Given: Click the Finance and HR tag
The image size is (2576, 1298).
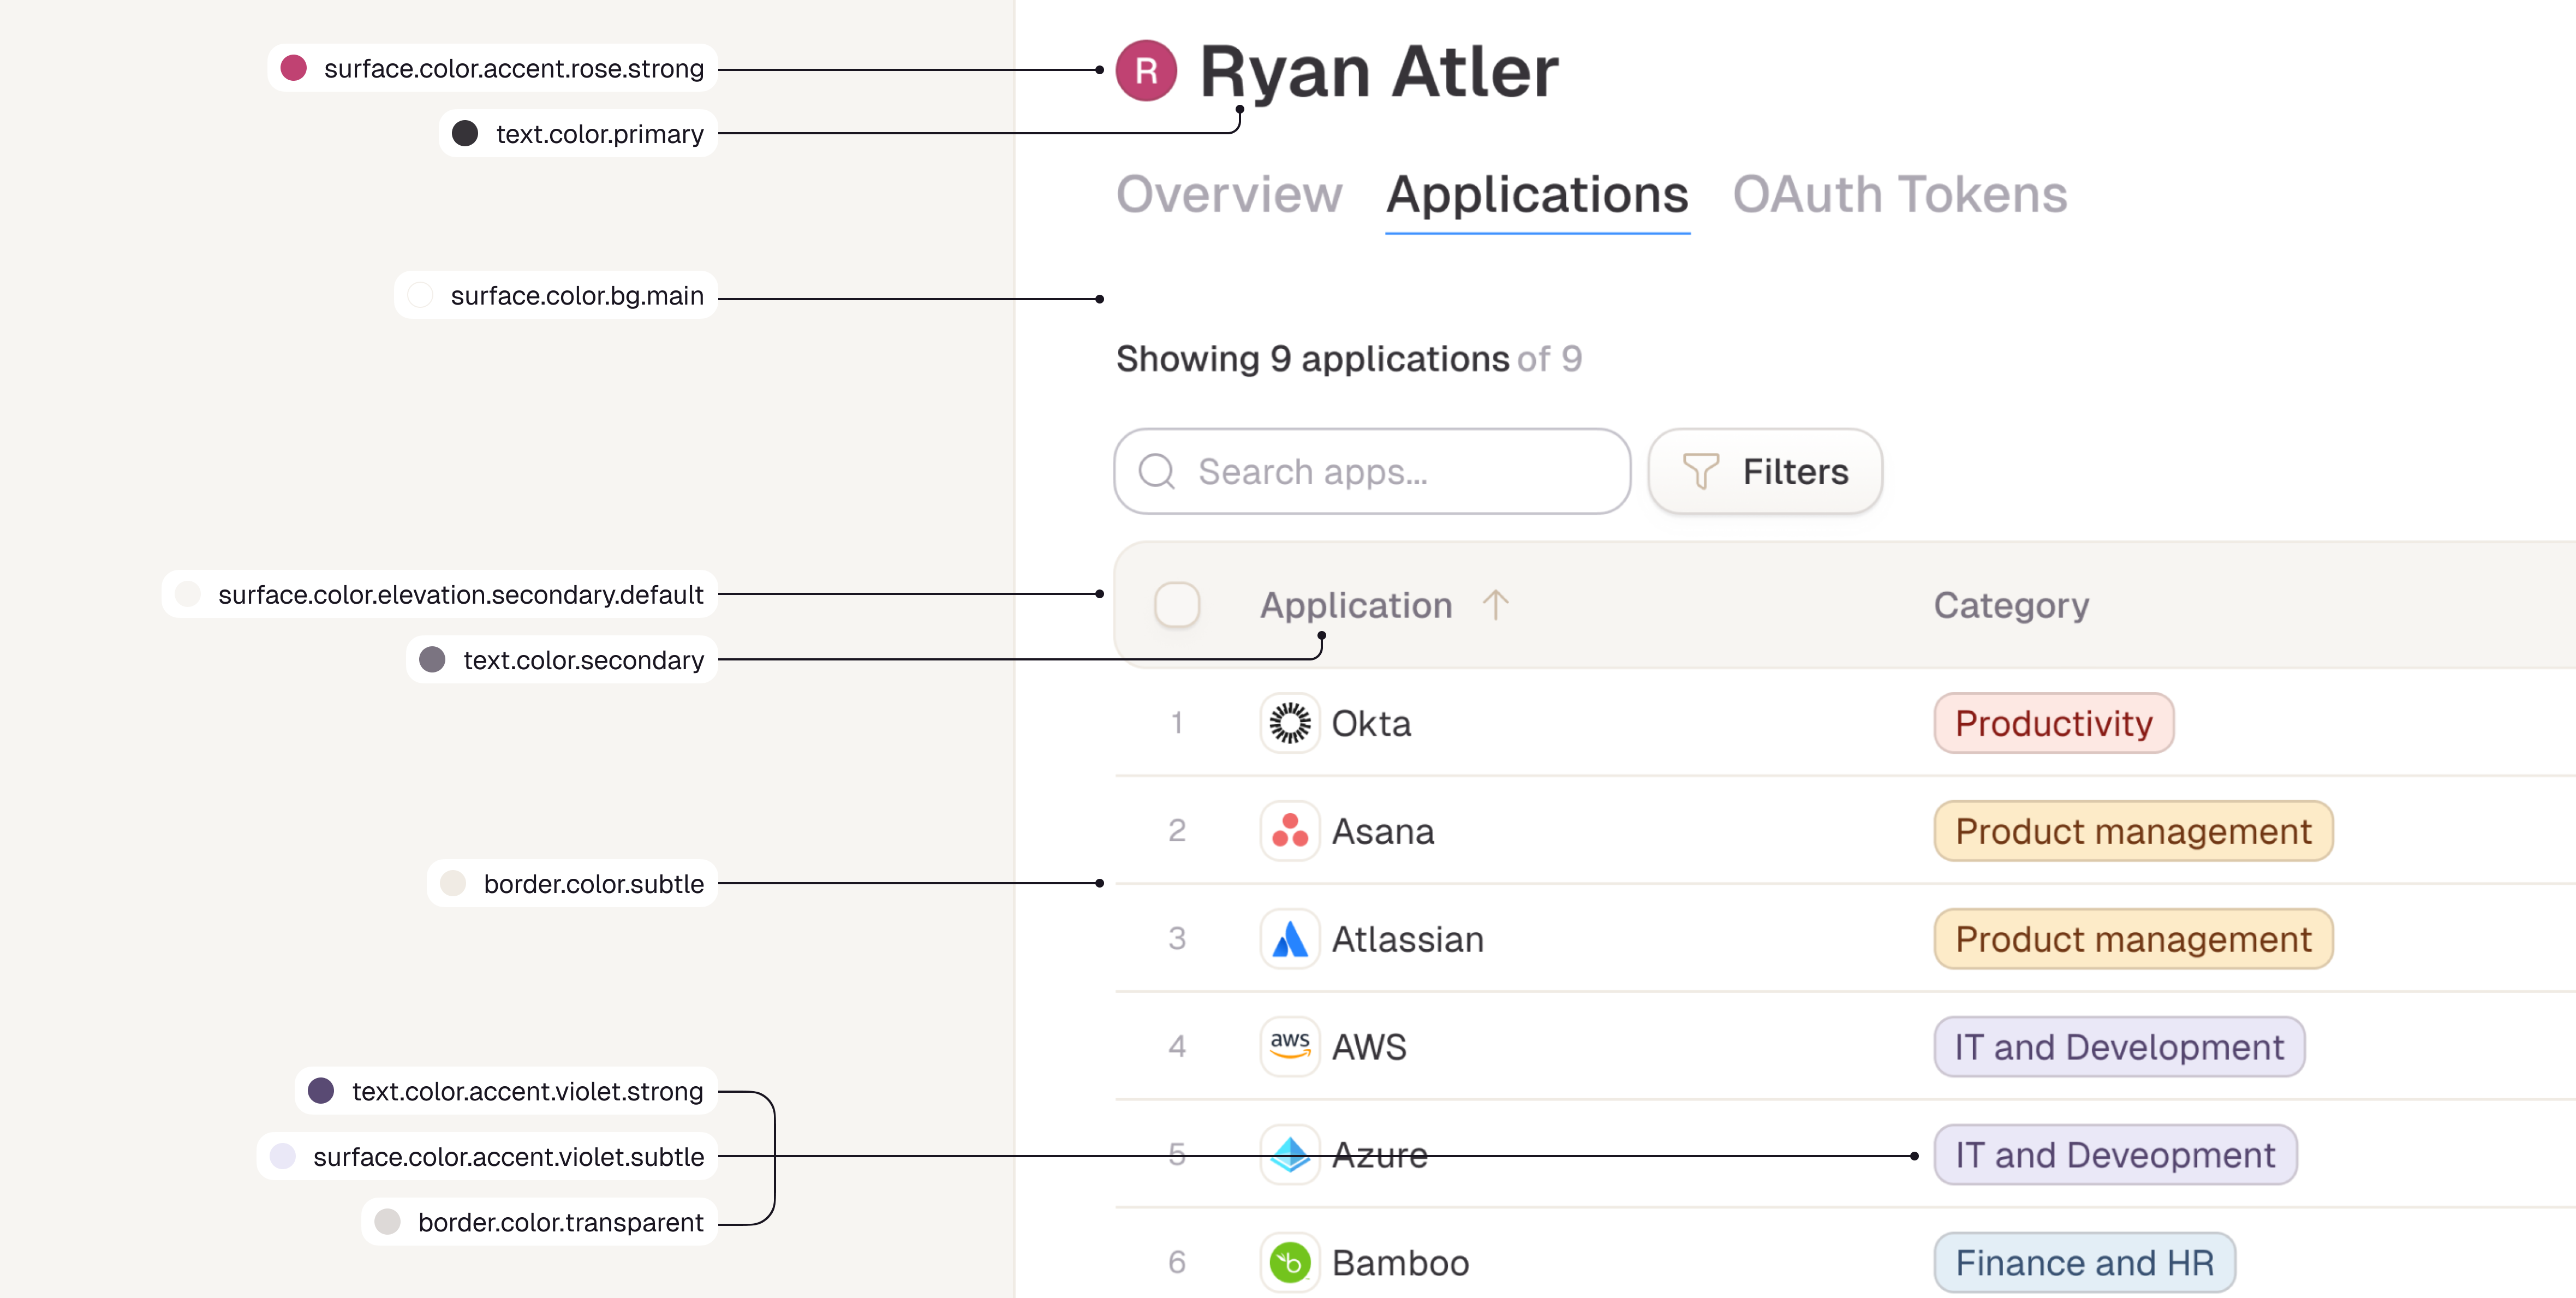Looking at the screenshot, I should [x=2084, y=1262].
